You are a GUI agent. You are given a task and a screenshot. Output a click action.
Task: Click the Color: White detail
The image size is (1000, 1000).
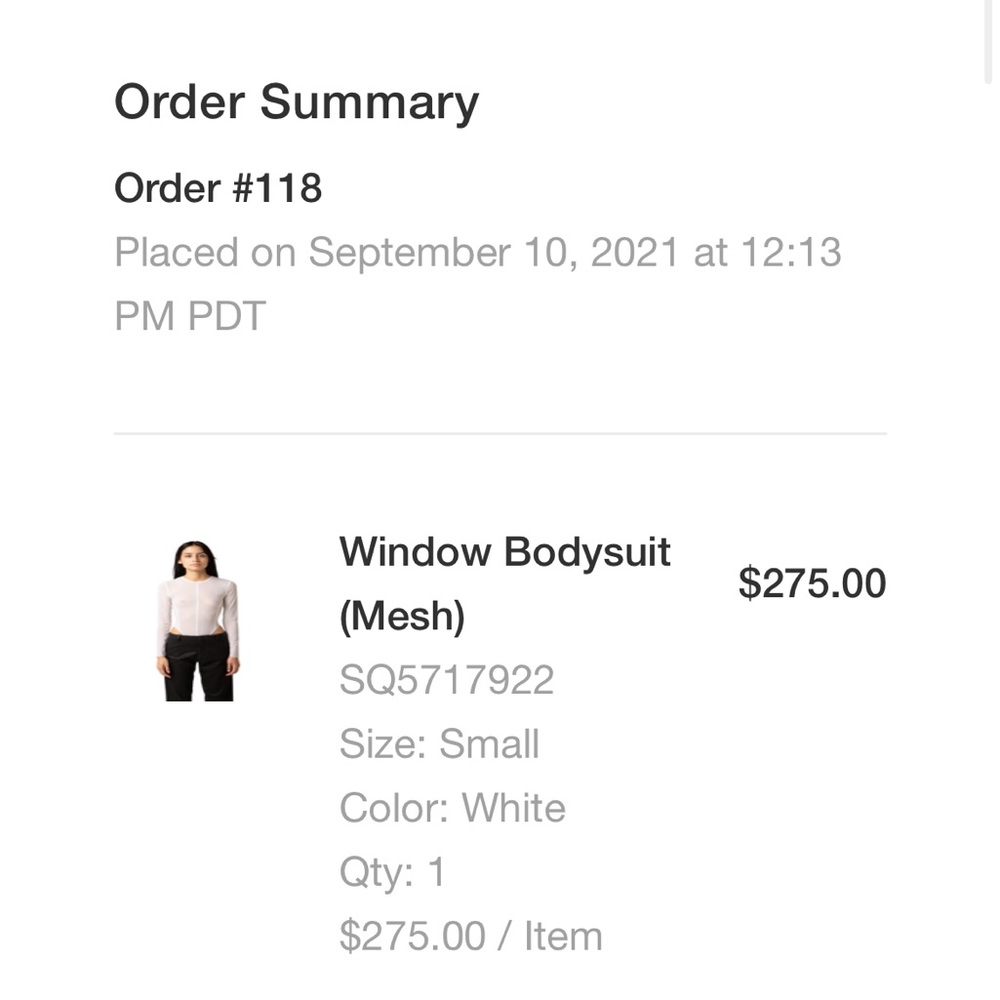coord(452,808)
